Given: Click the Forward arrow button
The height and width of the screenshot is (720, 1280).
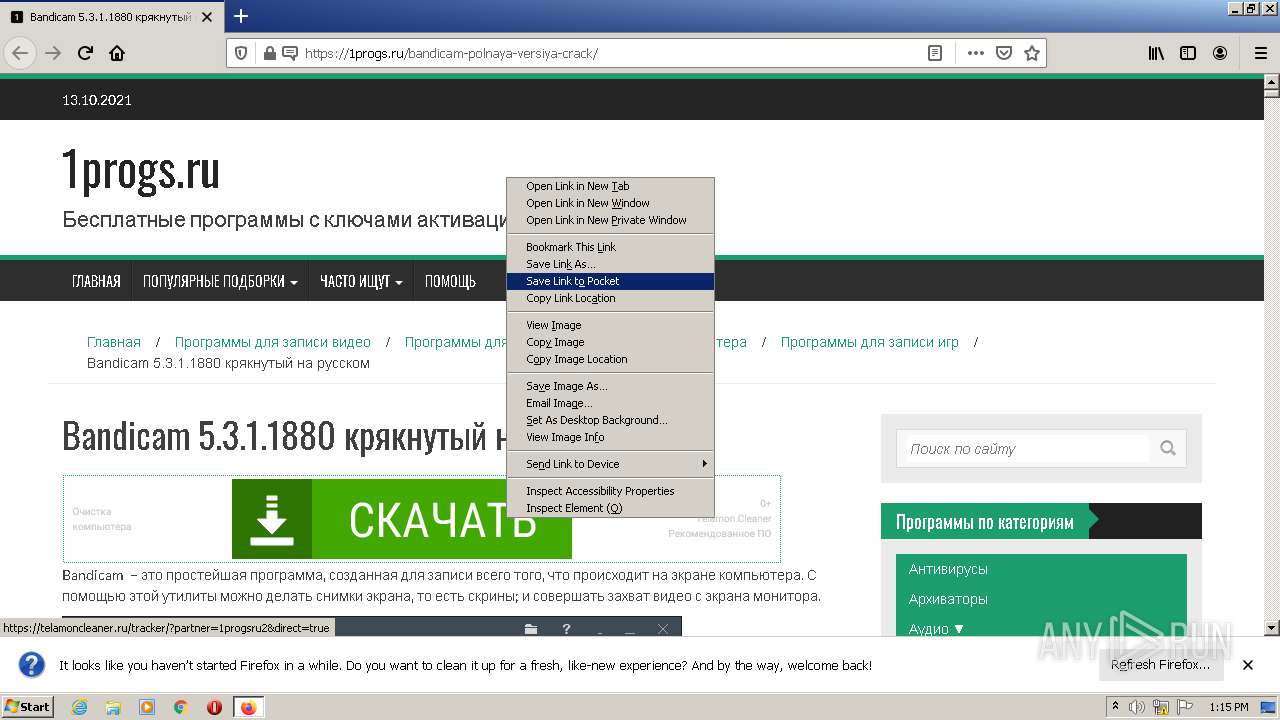Looking at the screenshot, I should 53,53.
